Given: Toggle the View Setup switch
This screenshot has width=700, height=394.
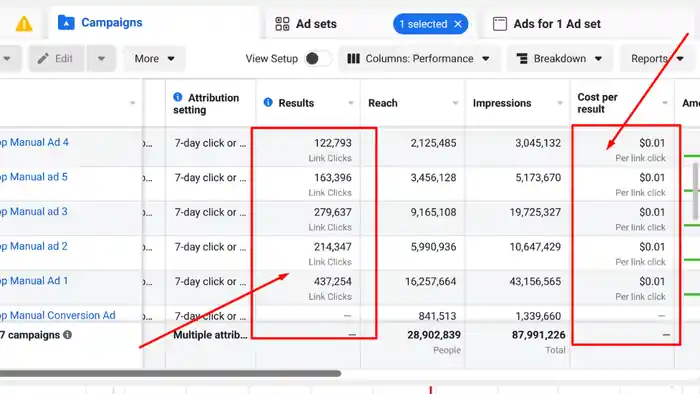Looking at the screenshot, I should tap(317, 58).
